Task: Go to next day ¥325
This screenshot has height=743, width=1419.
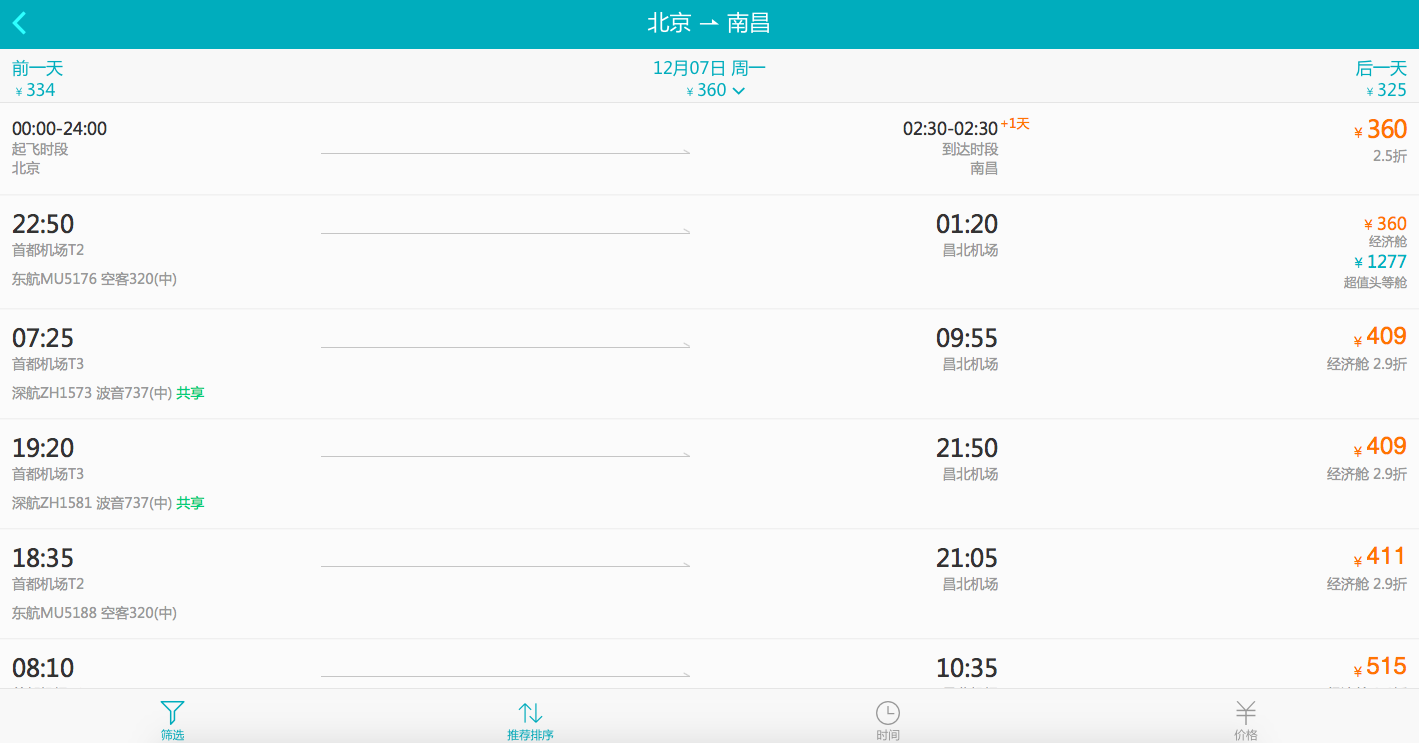Action: pos(1381,79)
